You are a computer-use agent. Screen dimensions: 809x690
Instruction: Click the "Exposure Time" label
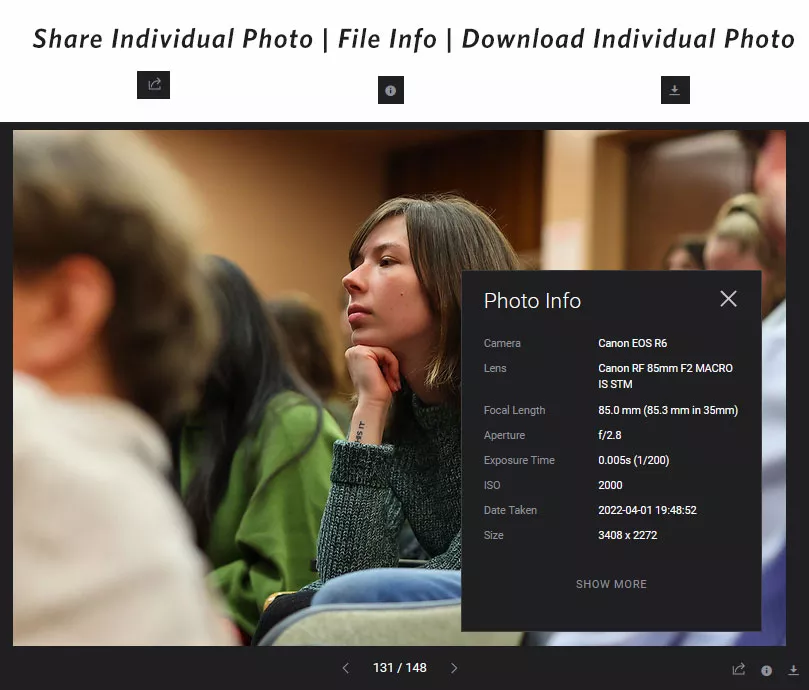[519, 460]
